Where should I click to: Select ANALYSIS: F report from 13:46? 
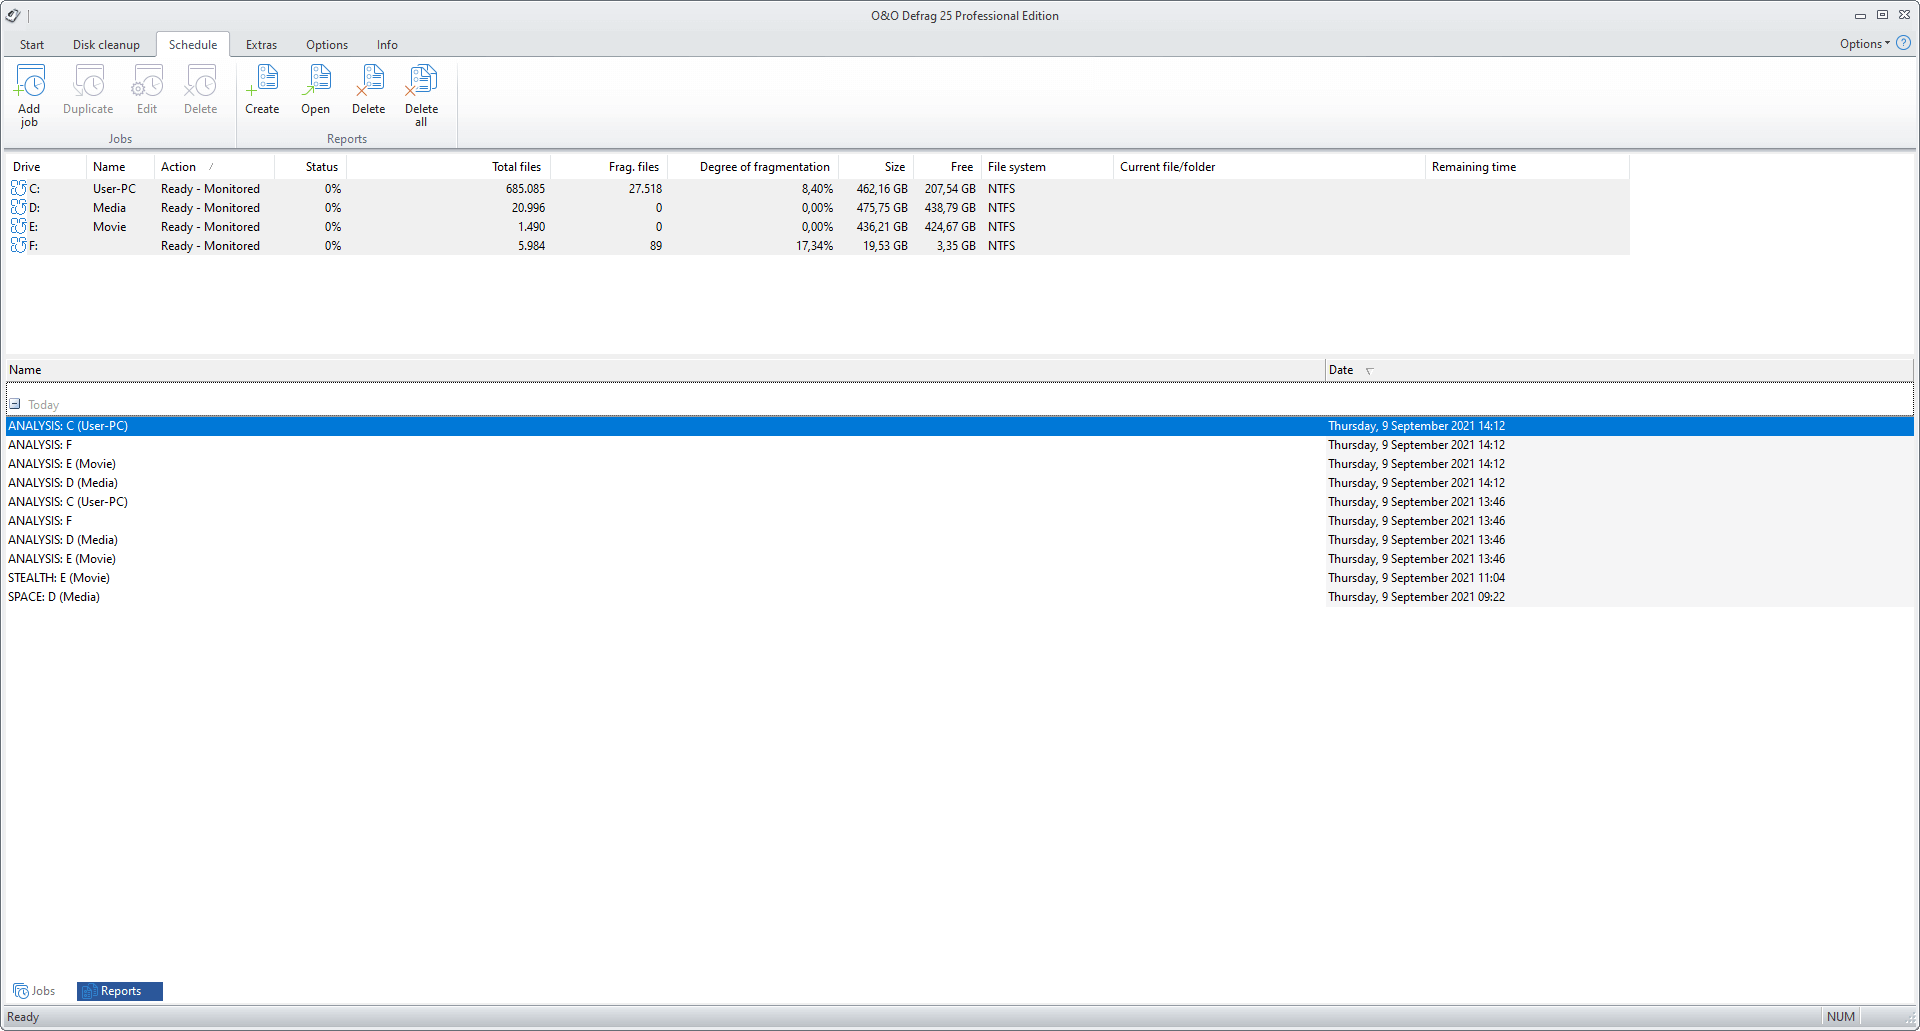point(960,521)
